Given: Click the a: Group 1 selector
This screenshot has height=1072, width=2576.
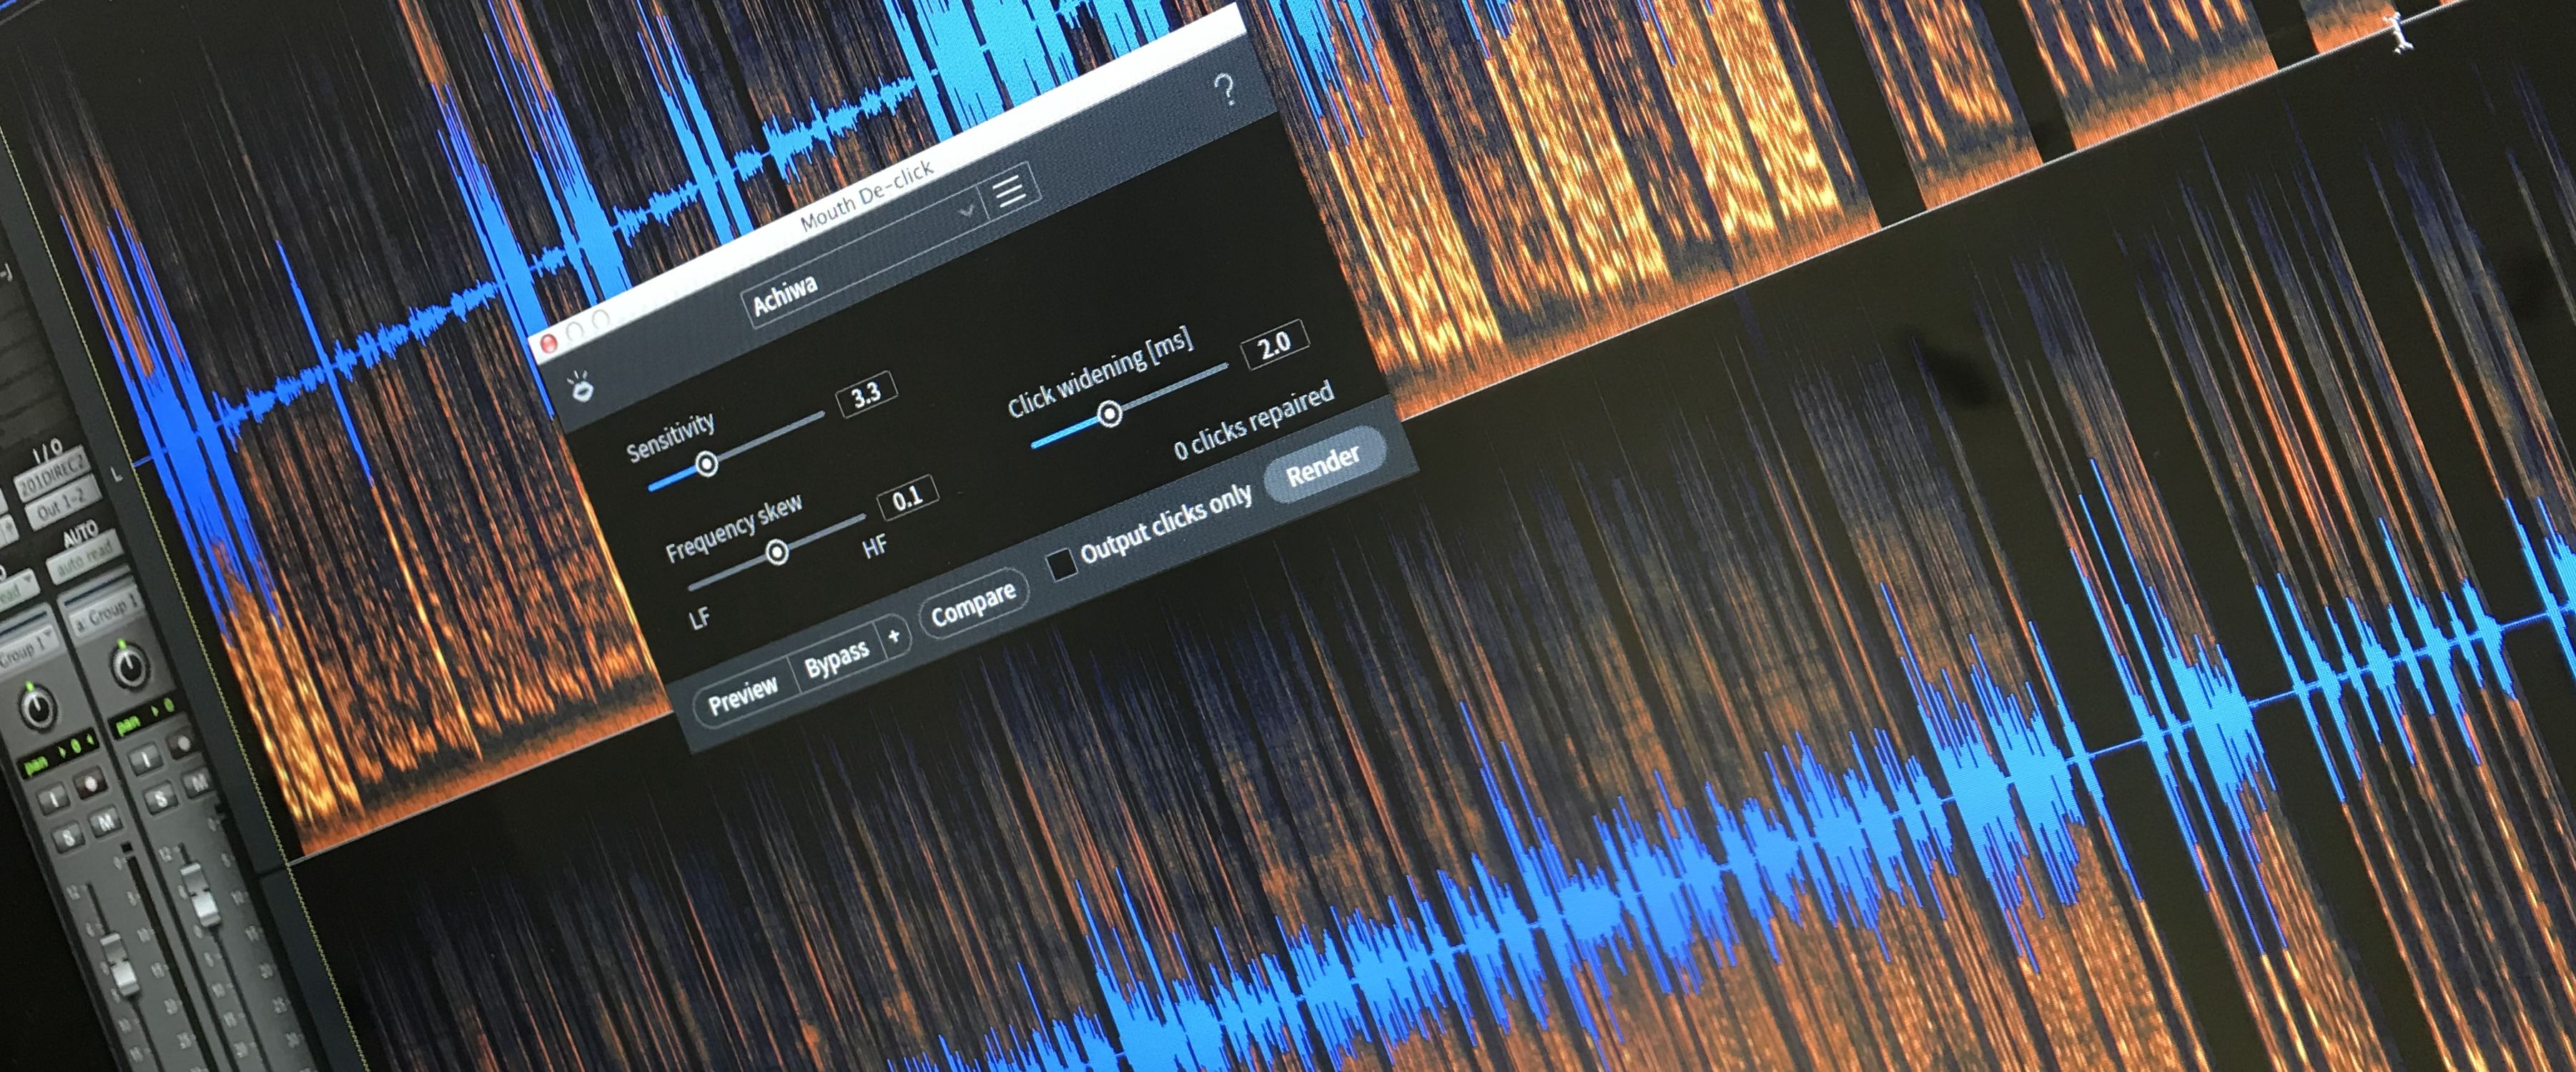Looking at the screenshot, I should (x=106, y=616).
